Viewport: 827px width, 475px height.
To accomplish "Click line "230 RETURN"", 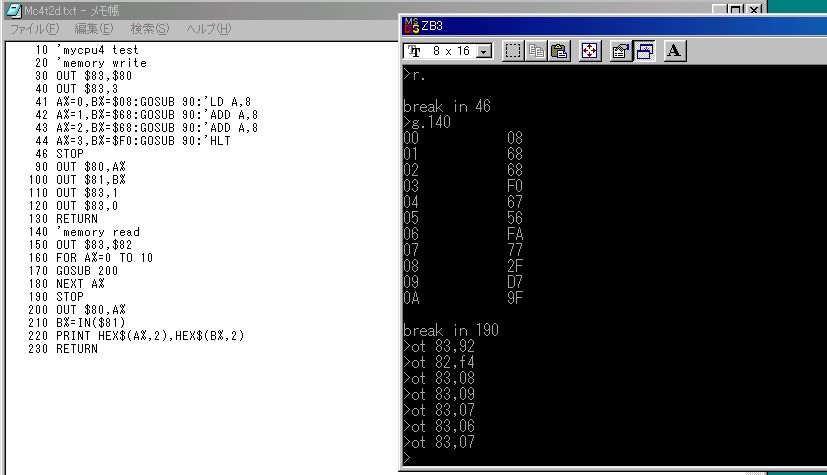I will pyautogui.click(x=63, y=349).
